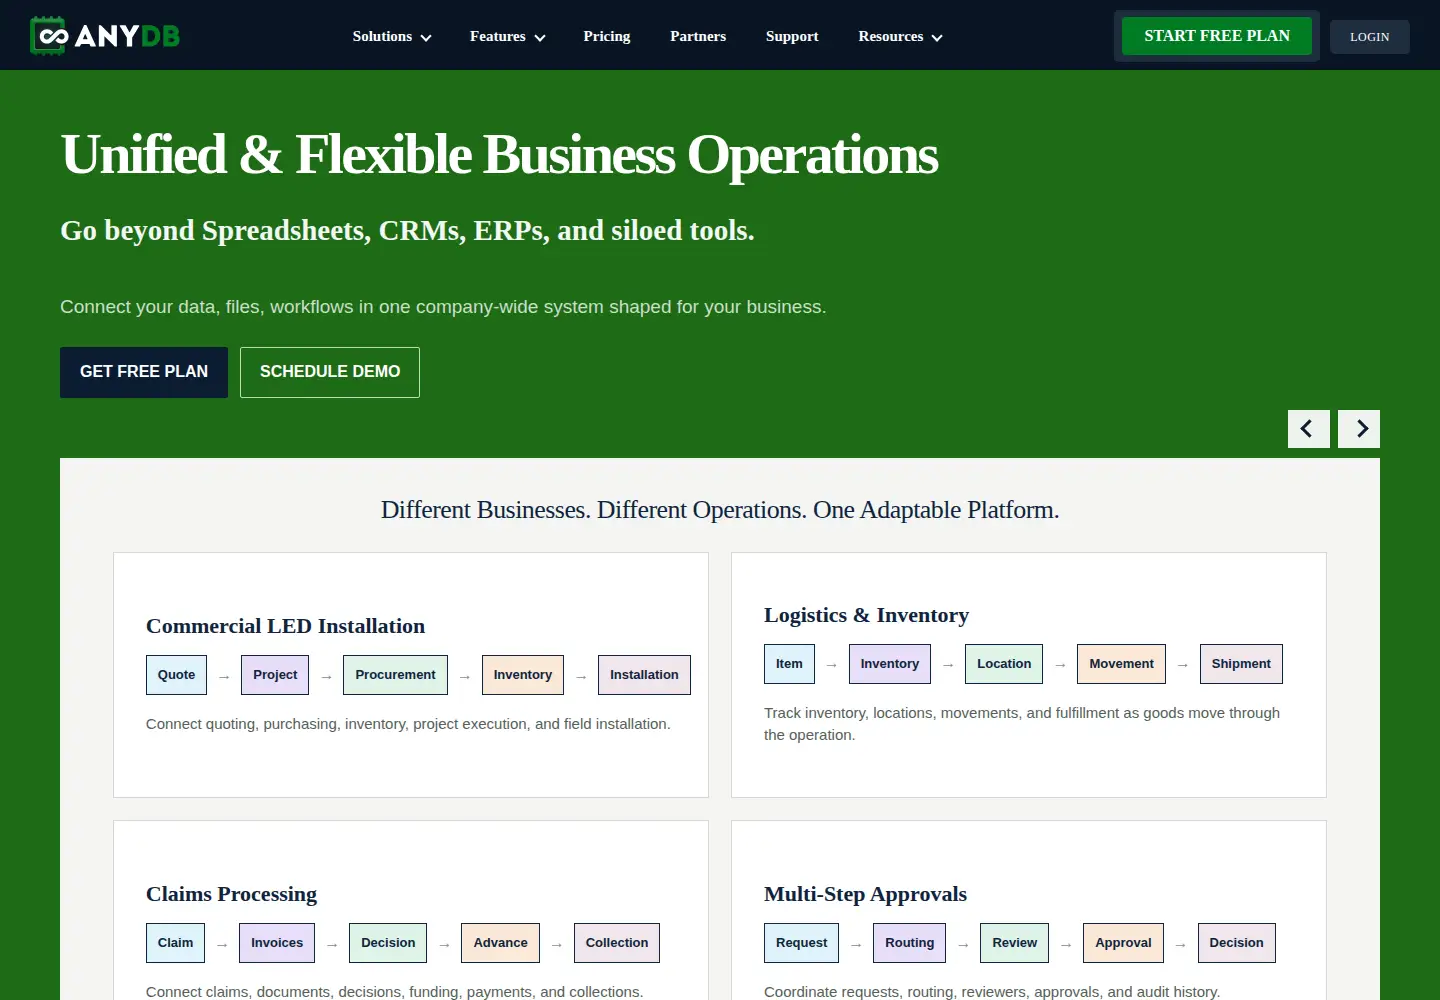Select Inventory step in Logistics card
Screen dimensions: 1440x1000
(x=890, y=664)
